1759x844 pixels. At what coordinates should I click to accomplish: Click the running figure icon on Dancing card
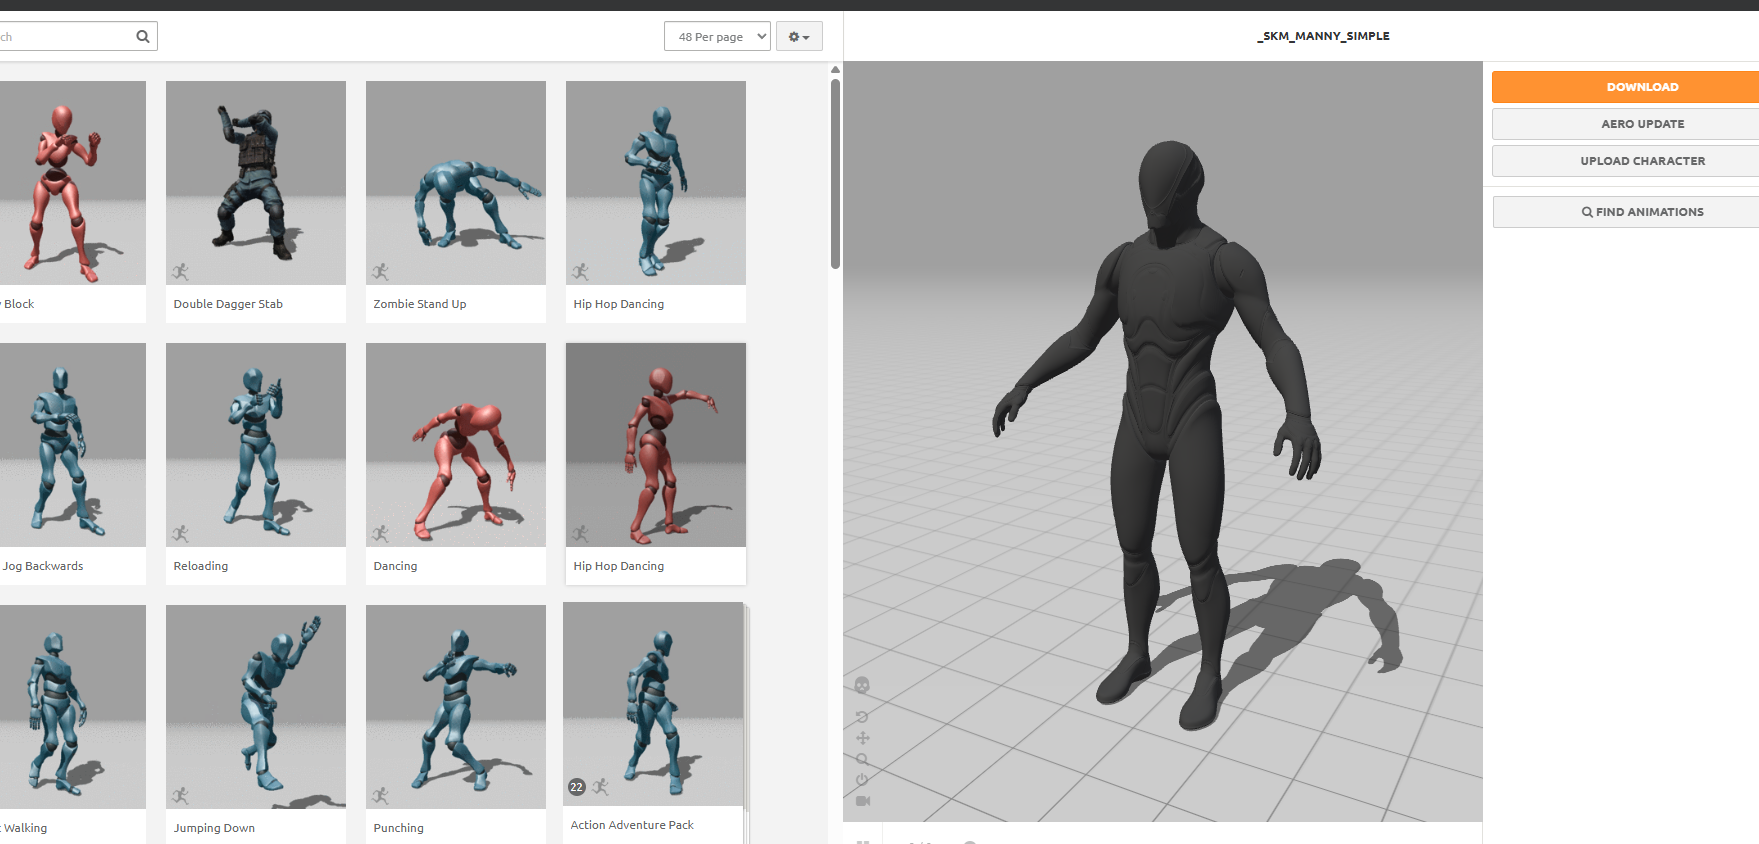380,534
